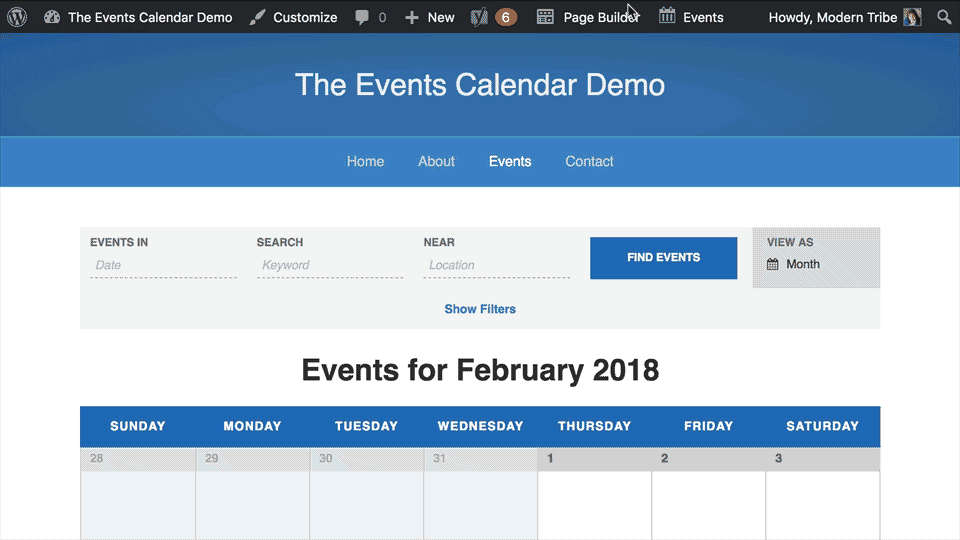960x540 pixels.
Task: Click the Sunday column header
Action: pyautogui.click(x=138, y=426)
